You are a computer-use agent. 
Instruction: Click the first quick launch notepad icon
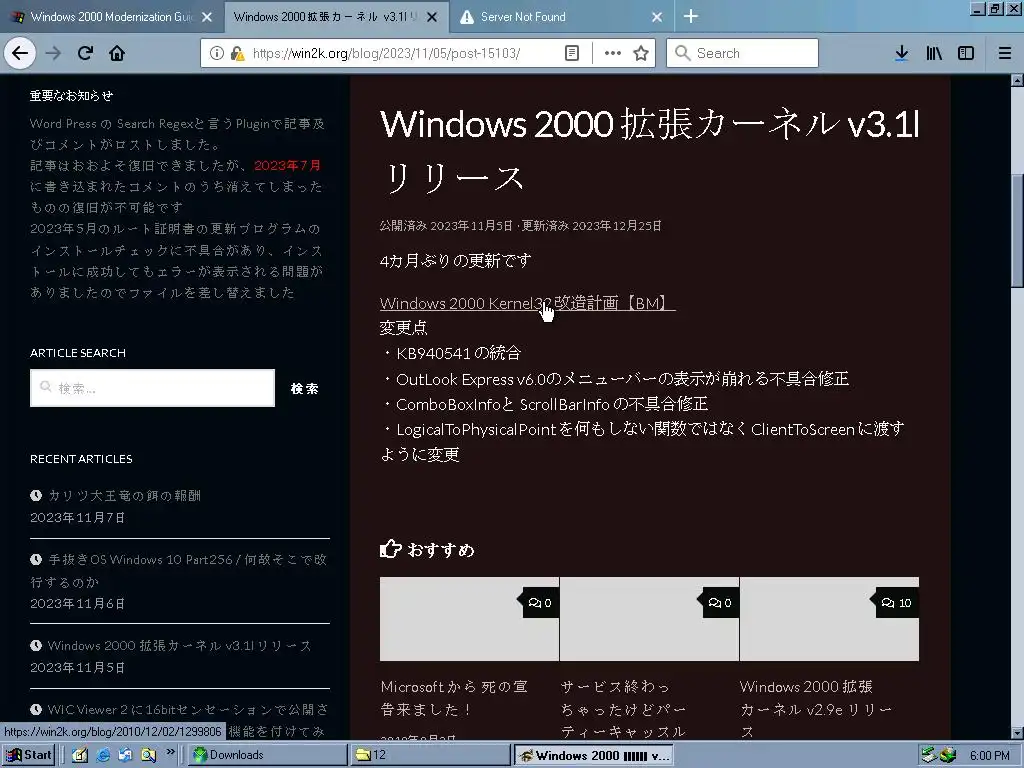pyautogui.click(x=80, y=755)
